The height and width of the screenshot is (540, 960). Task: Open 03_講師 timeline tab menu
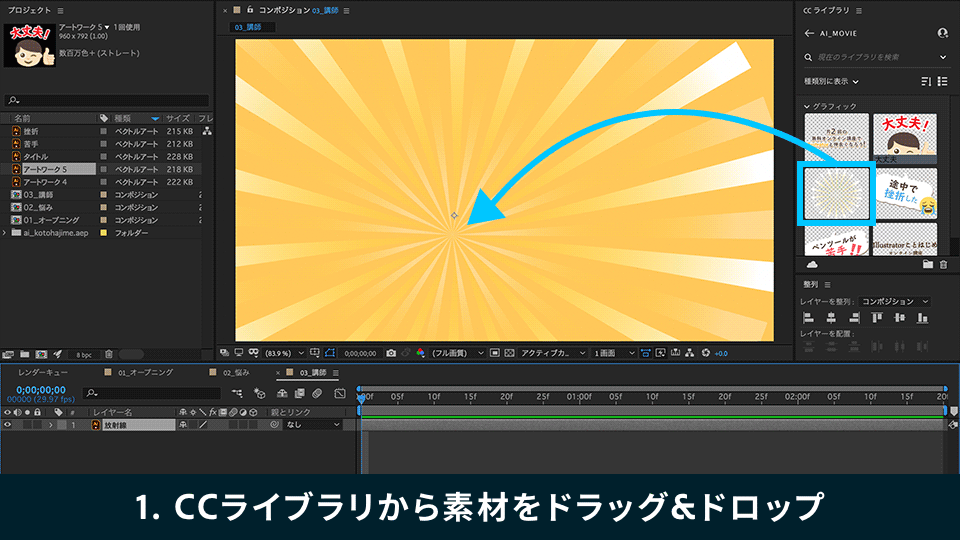pyautogui.click(x=336, y=373)
